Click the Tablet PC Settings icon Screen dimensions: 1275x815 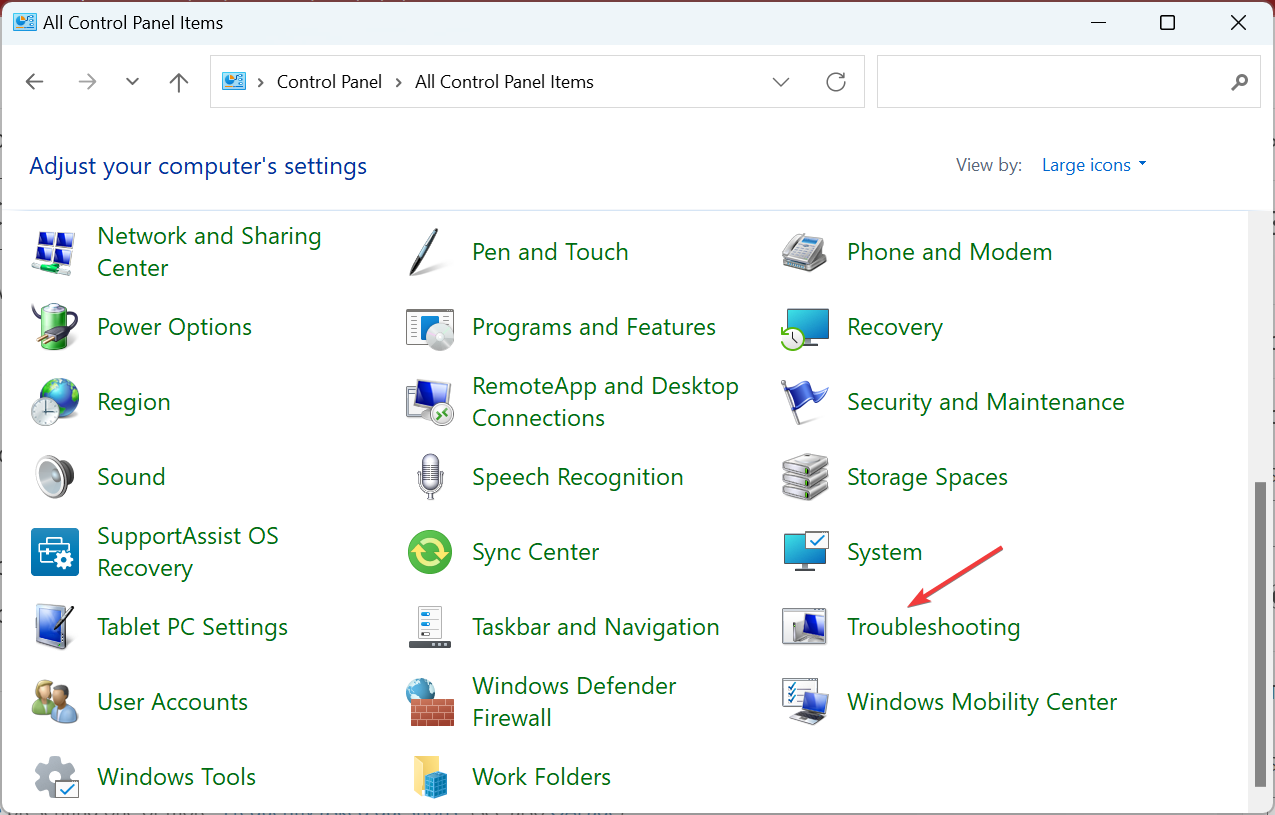coord(55,627)
